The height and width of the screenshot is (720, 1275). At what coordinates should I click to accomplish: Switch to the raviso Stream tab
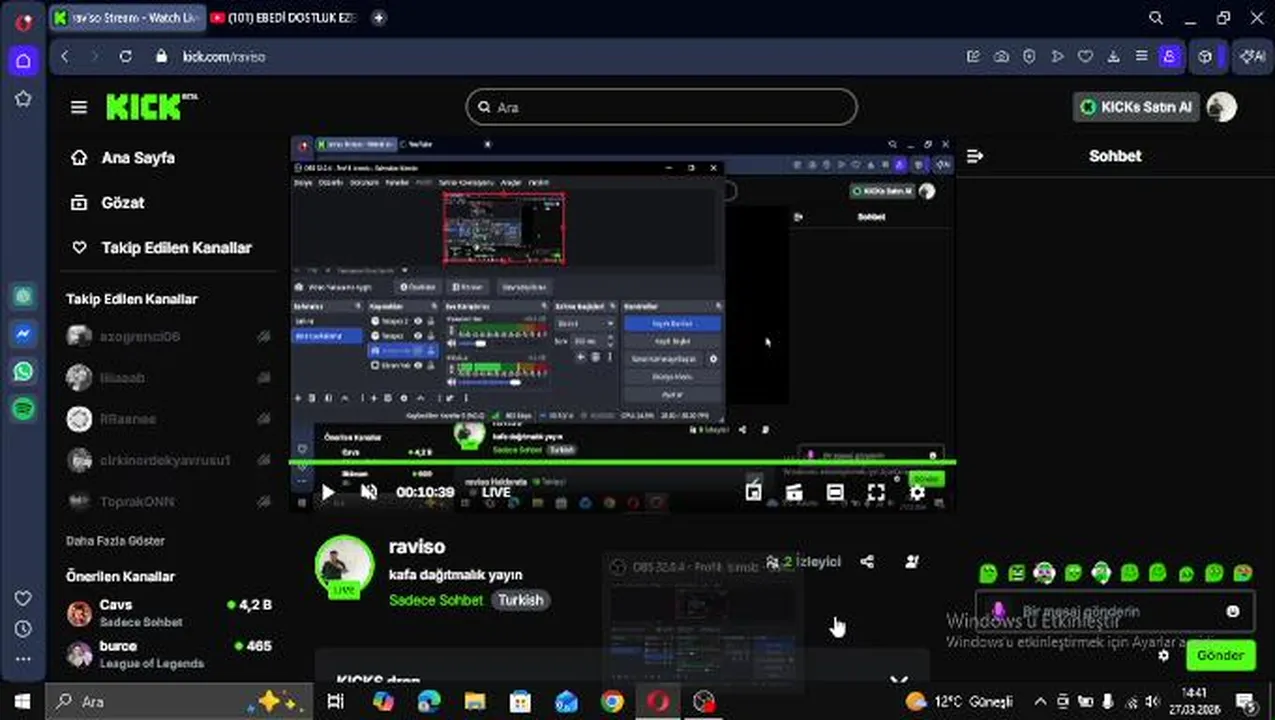click(x=126, y=18)
